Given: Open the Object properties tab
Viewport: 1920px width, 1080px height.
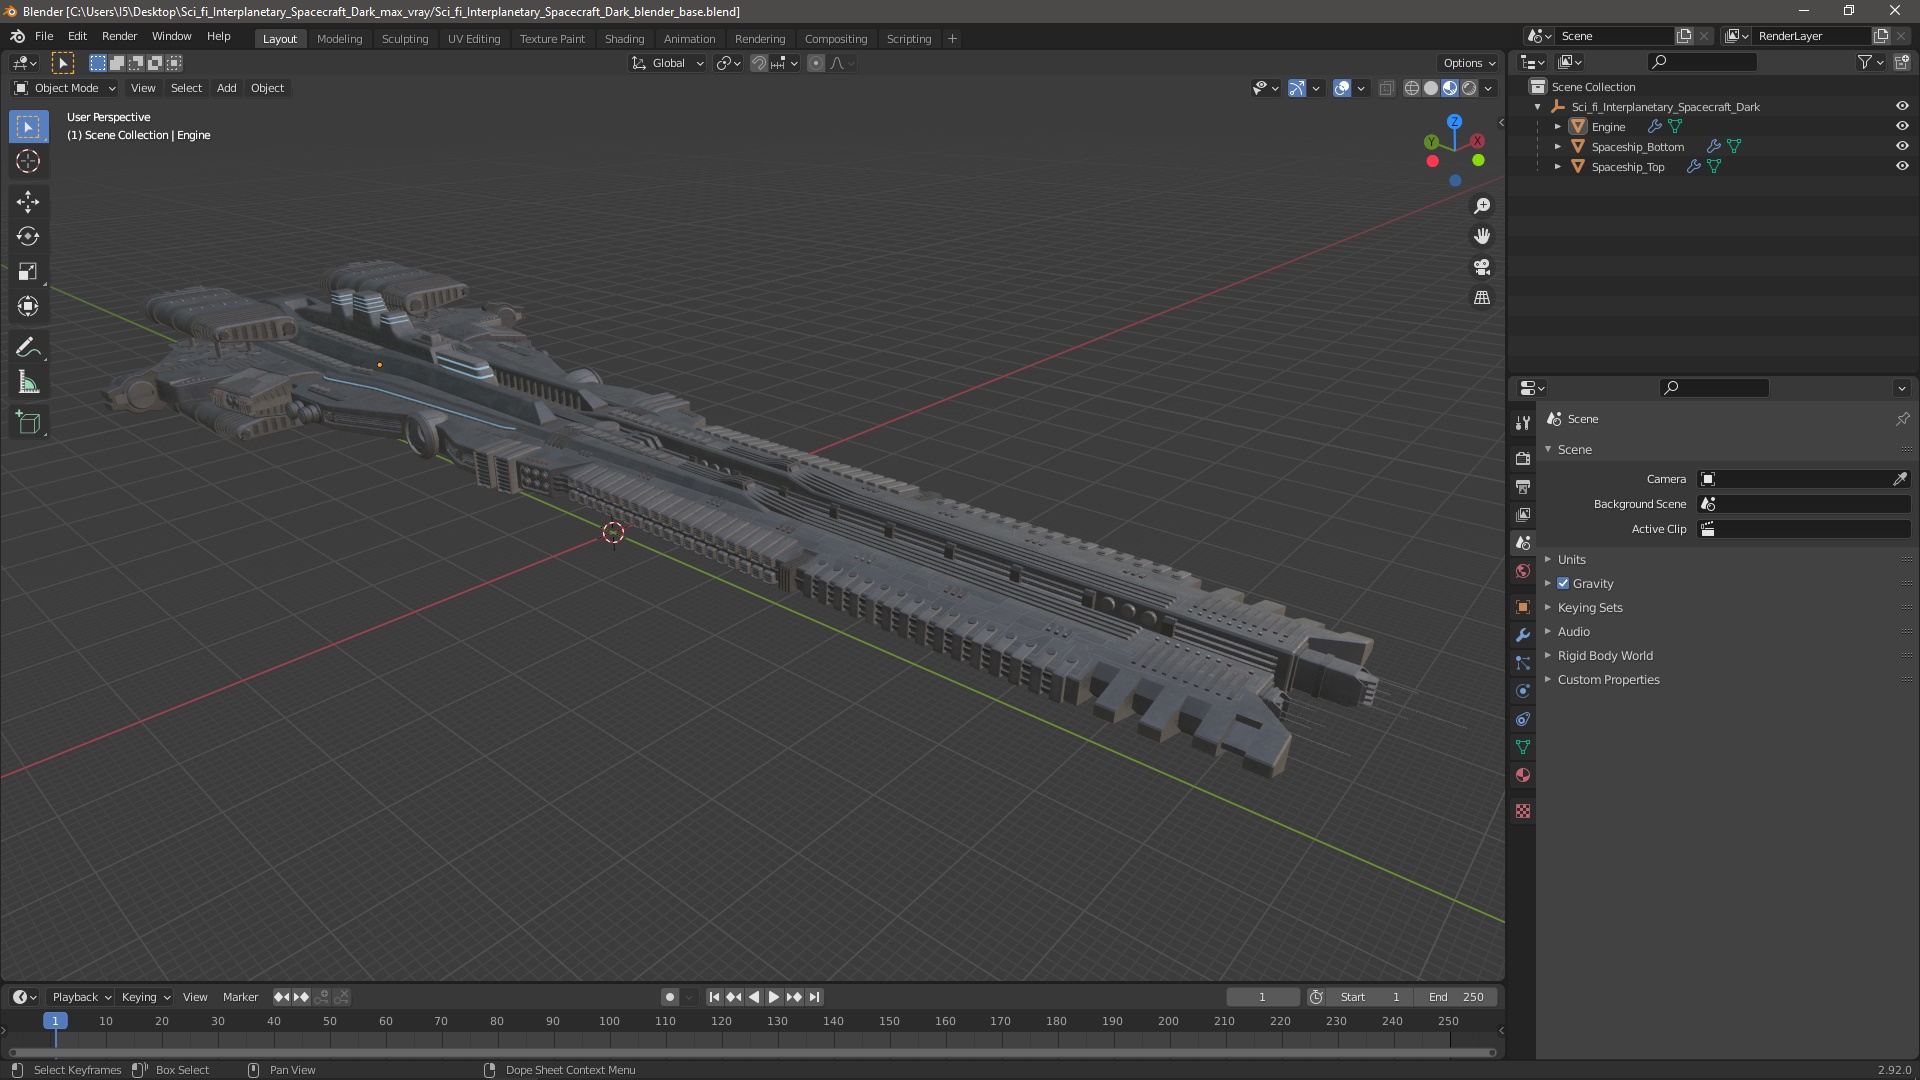Looking at the screenshot, I should point(1523,607).
